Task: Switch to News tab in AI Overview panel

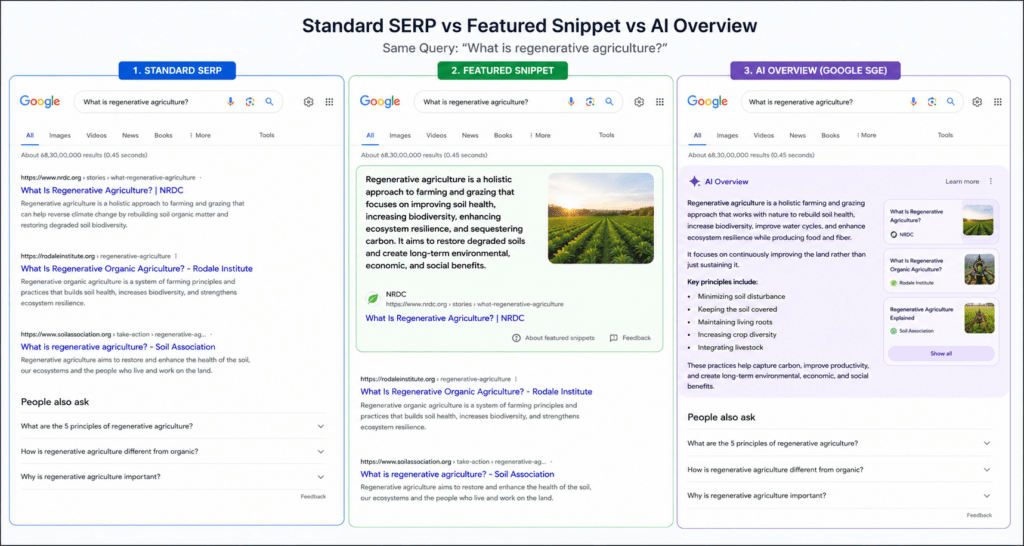Action: point(797,135)
